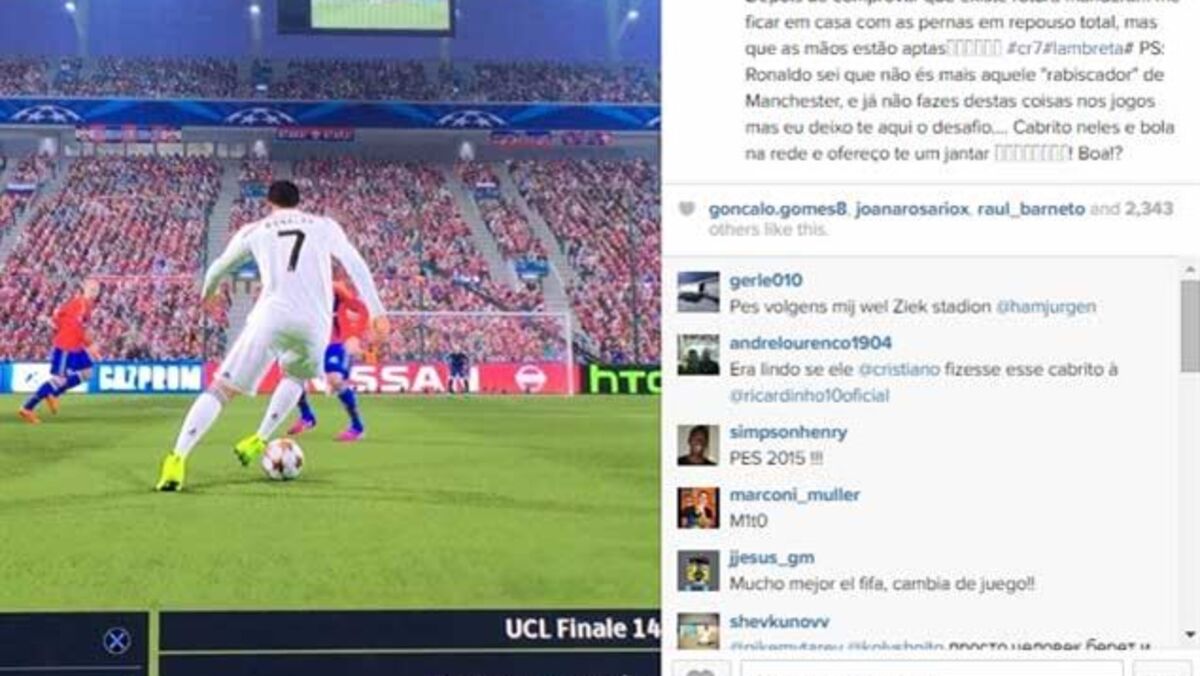Click the comments scrollbar thumb
Screen dimensions: 1200x676
tap(1189, 326)
